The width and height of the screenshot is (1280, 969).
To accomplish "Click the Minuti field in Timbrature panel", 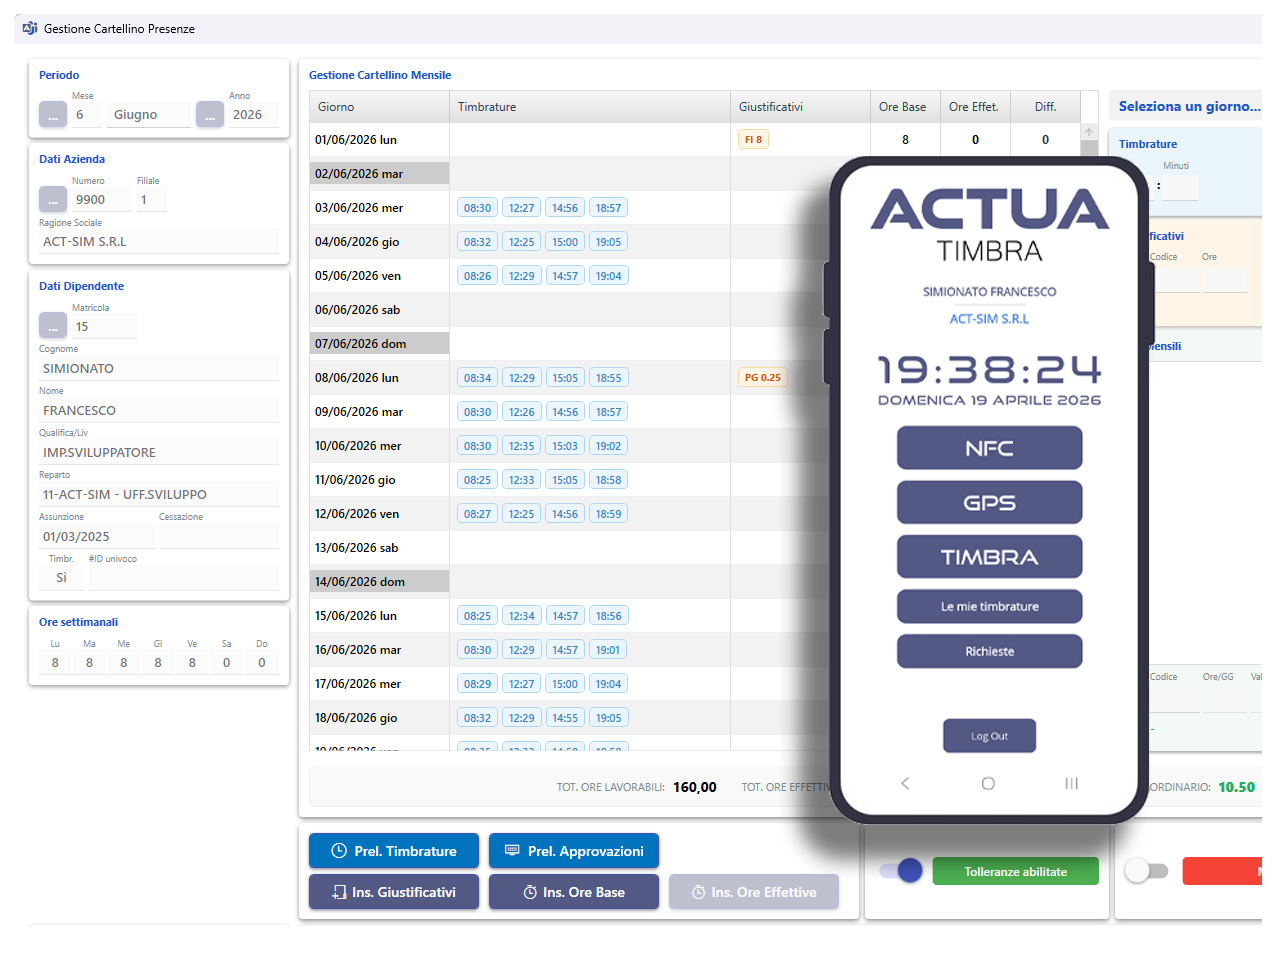I will point(1180,186).
